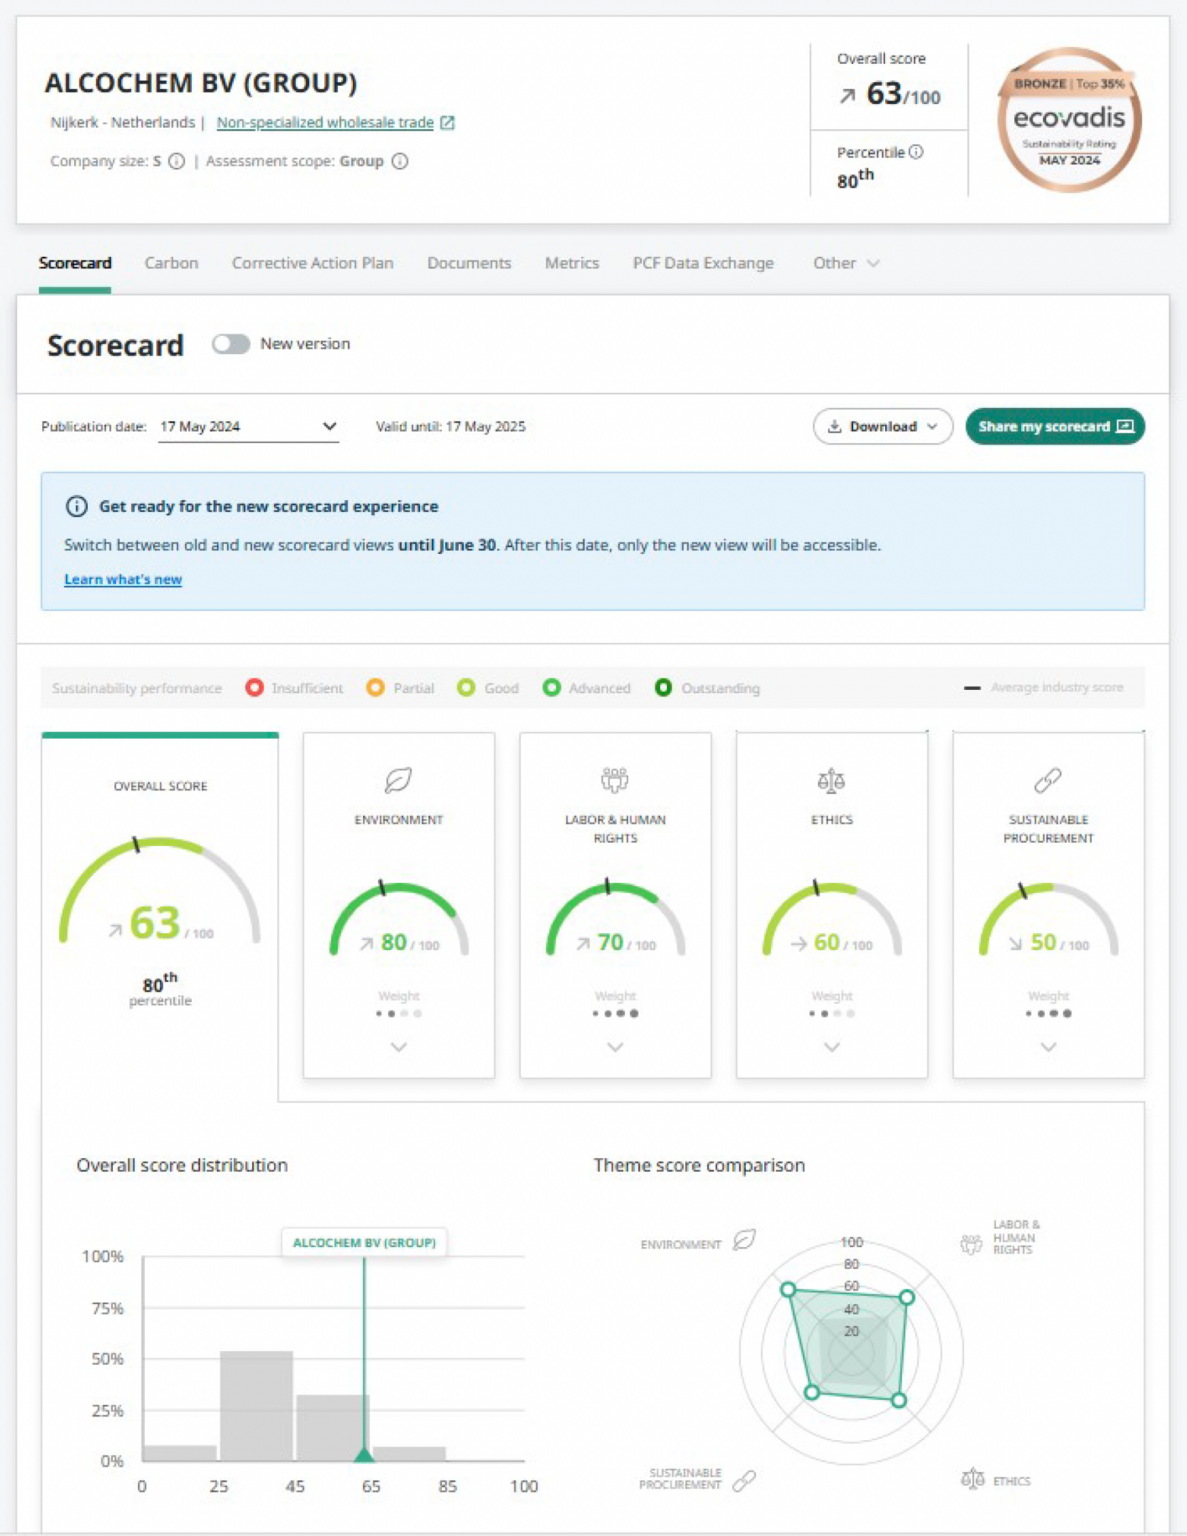Click the info icon next to Company size
The height and width of the screenshot is (1536, 1187).
tap(178, 161)
